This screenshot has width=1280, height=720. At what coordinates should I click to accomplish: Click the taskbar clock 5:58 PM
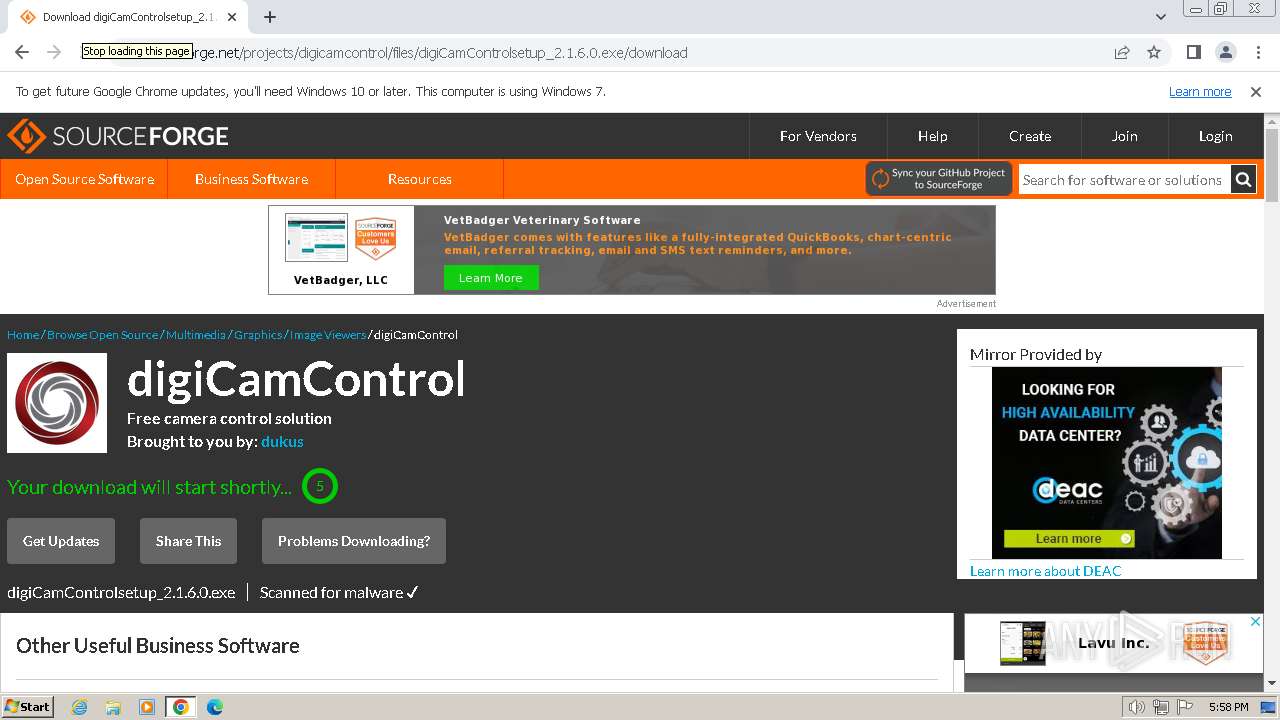(x=1228, y=707)
